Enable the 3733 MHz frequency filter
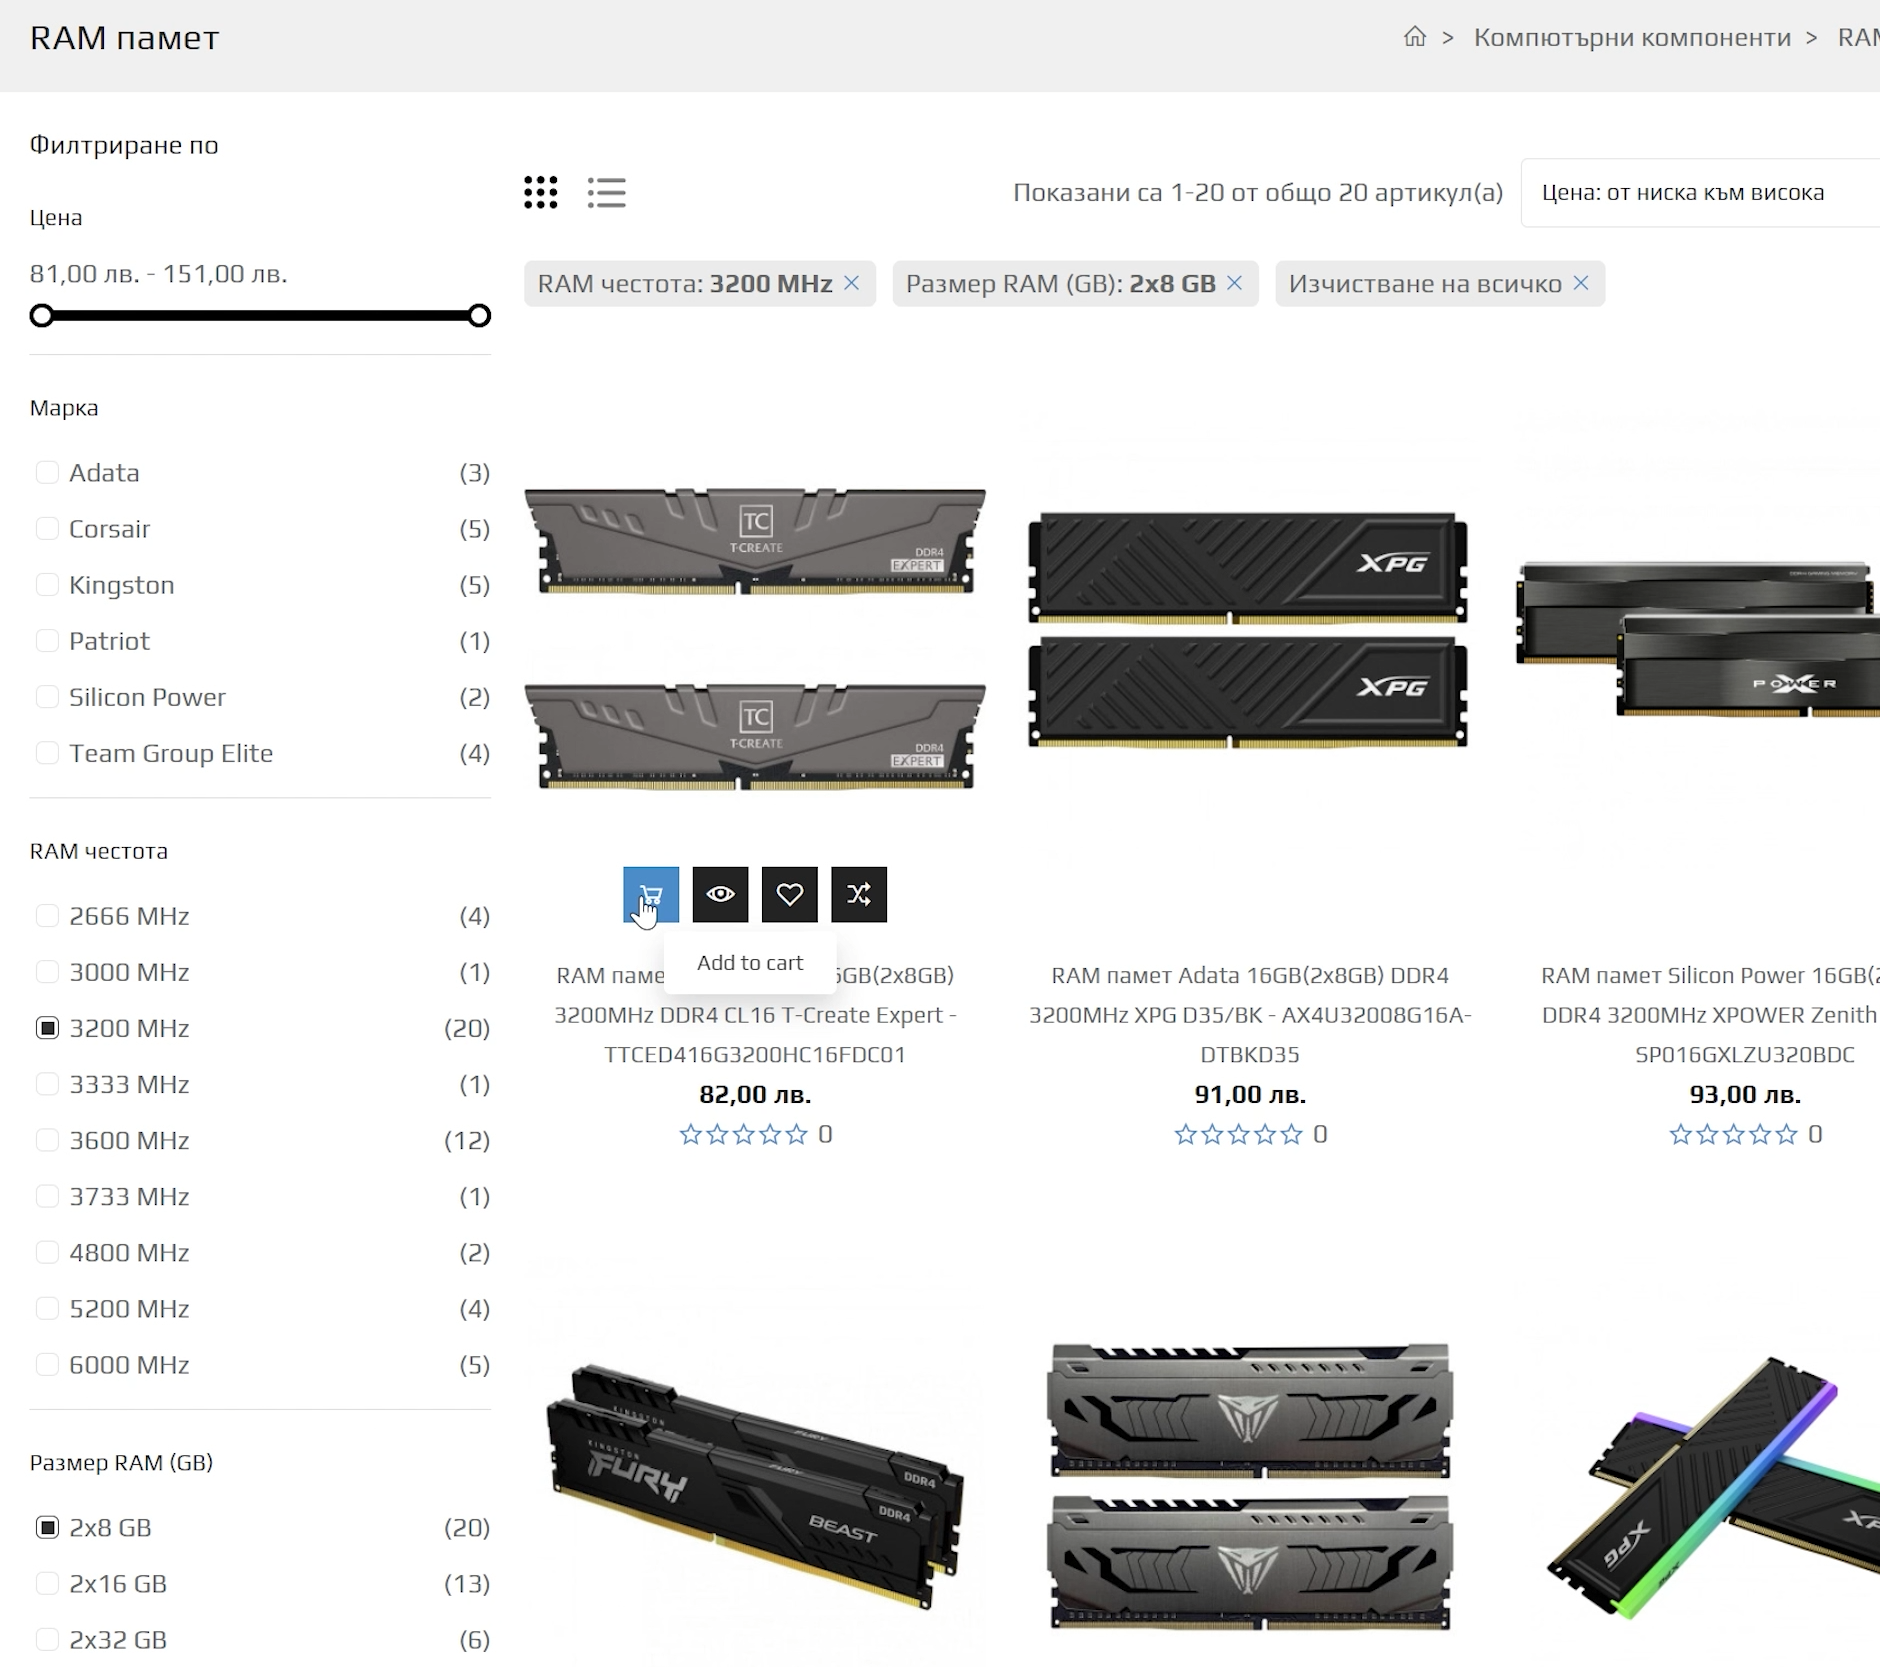Screen dimensions: 1880x1667 [47, 1195]
